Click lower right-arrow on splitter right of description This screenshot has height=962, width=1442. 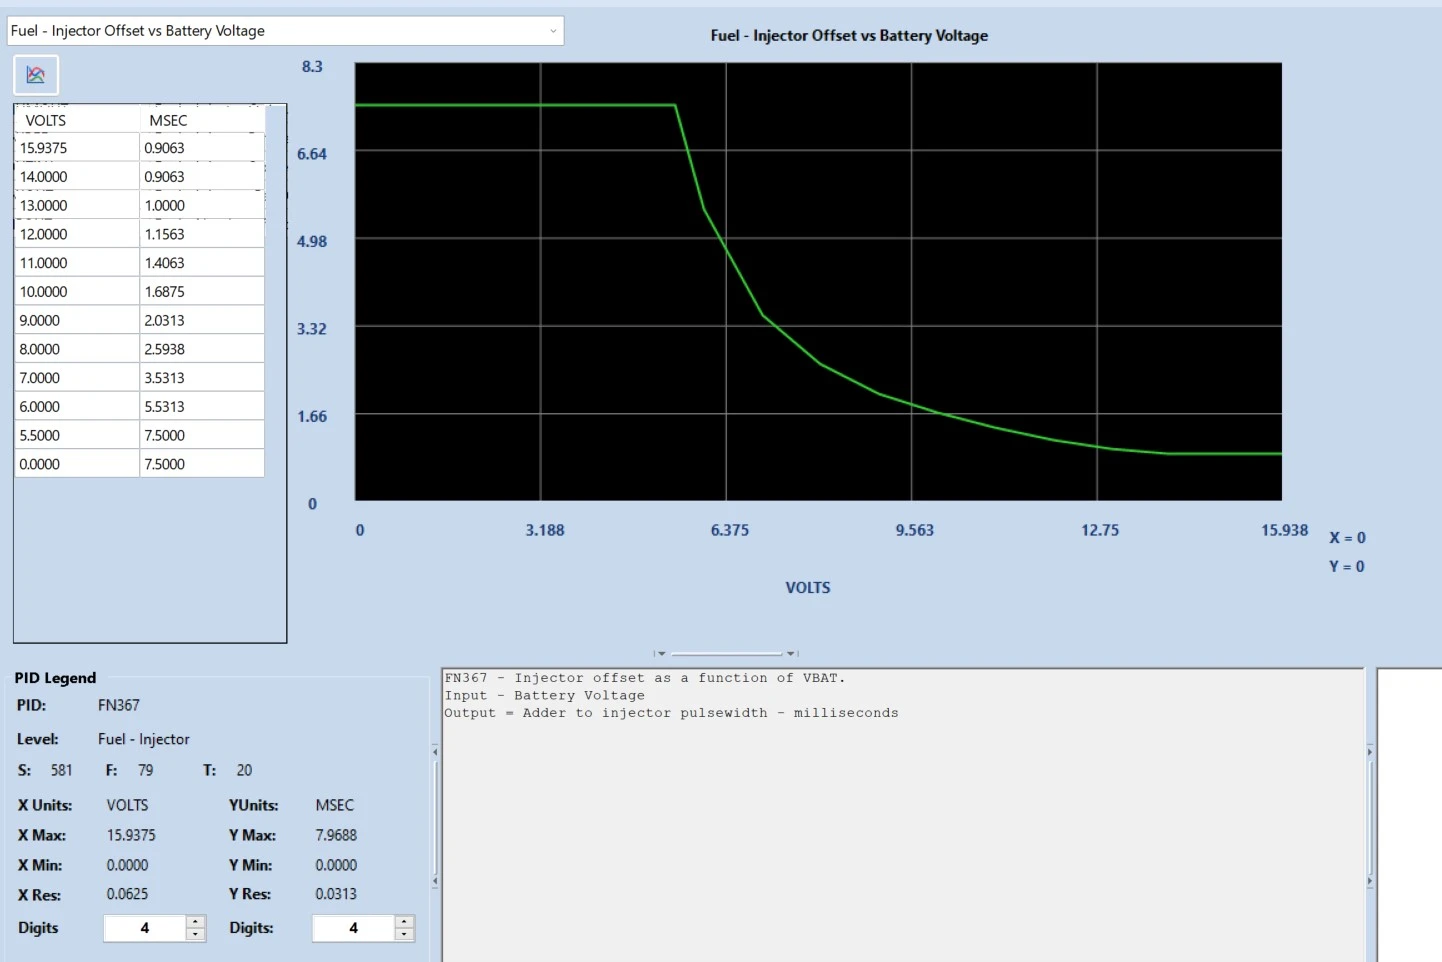click(x=1370, y=881)
